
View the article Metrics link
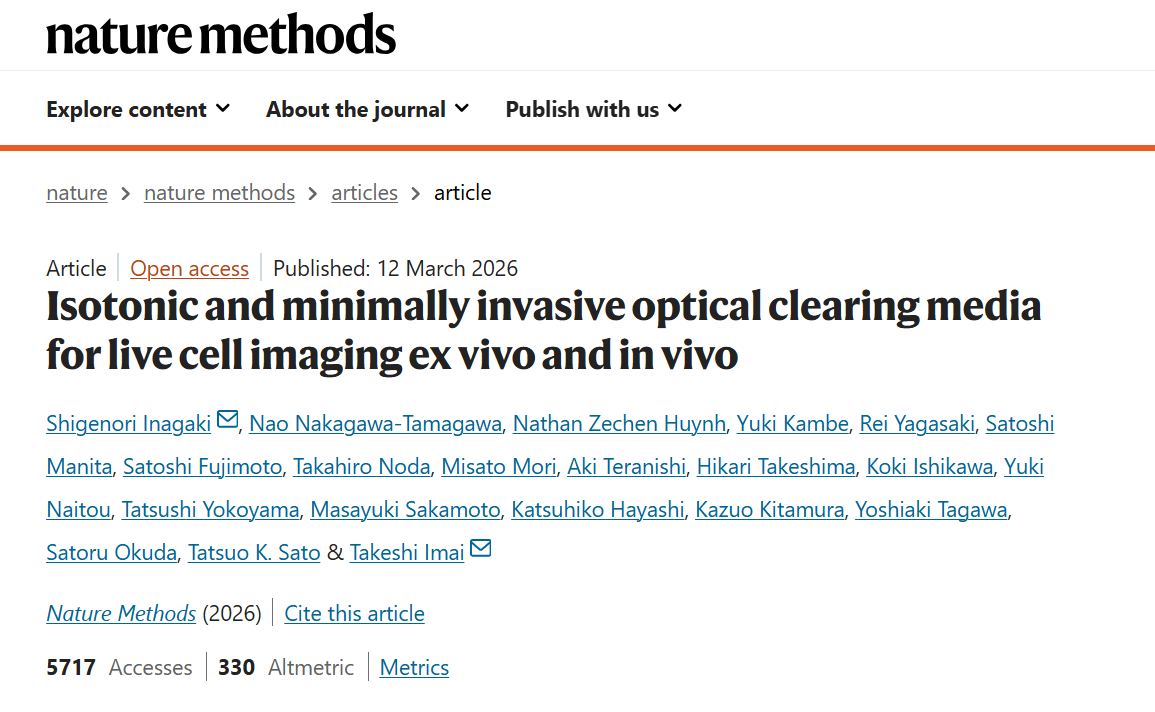(x=414, y=667)
